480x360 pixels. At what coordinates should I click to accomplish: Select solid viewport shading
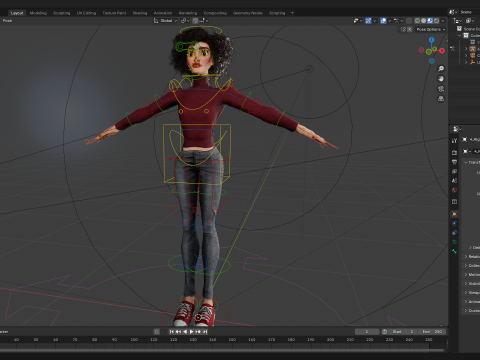click(423, 21)
